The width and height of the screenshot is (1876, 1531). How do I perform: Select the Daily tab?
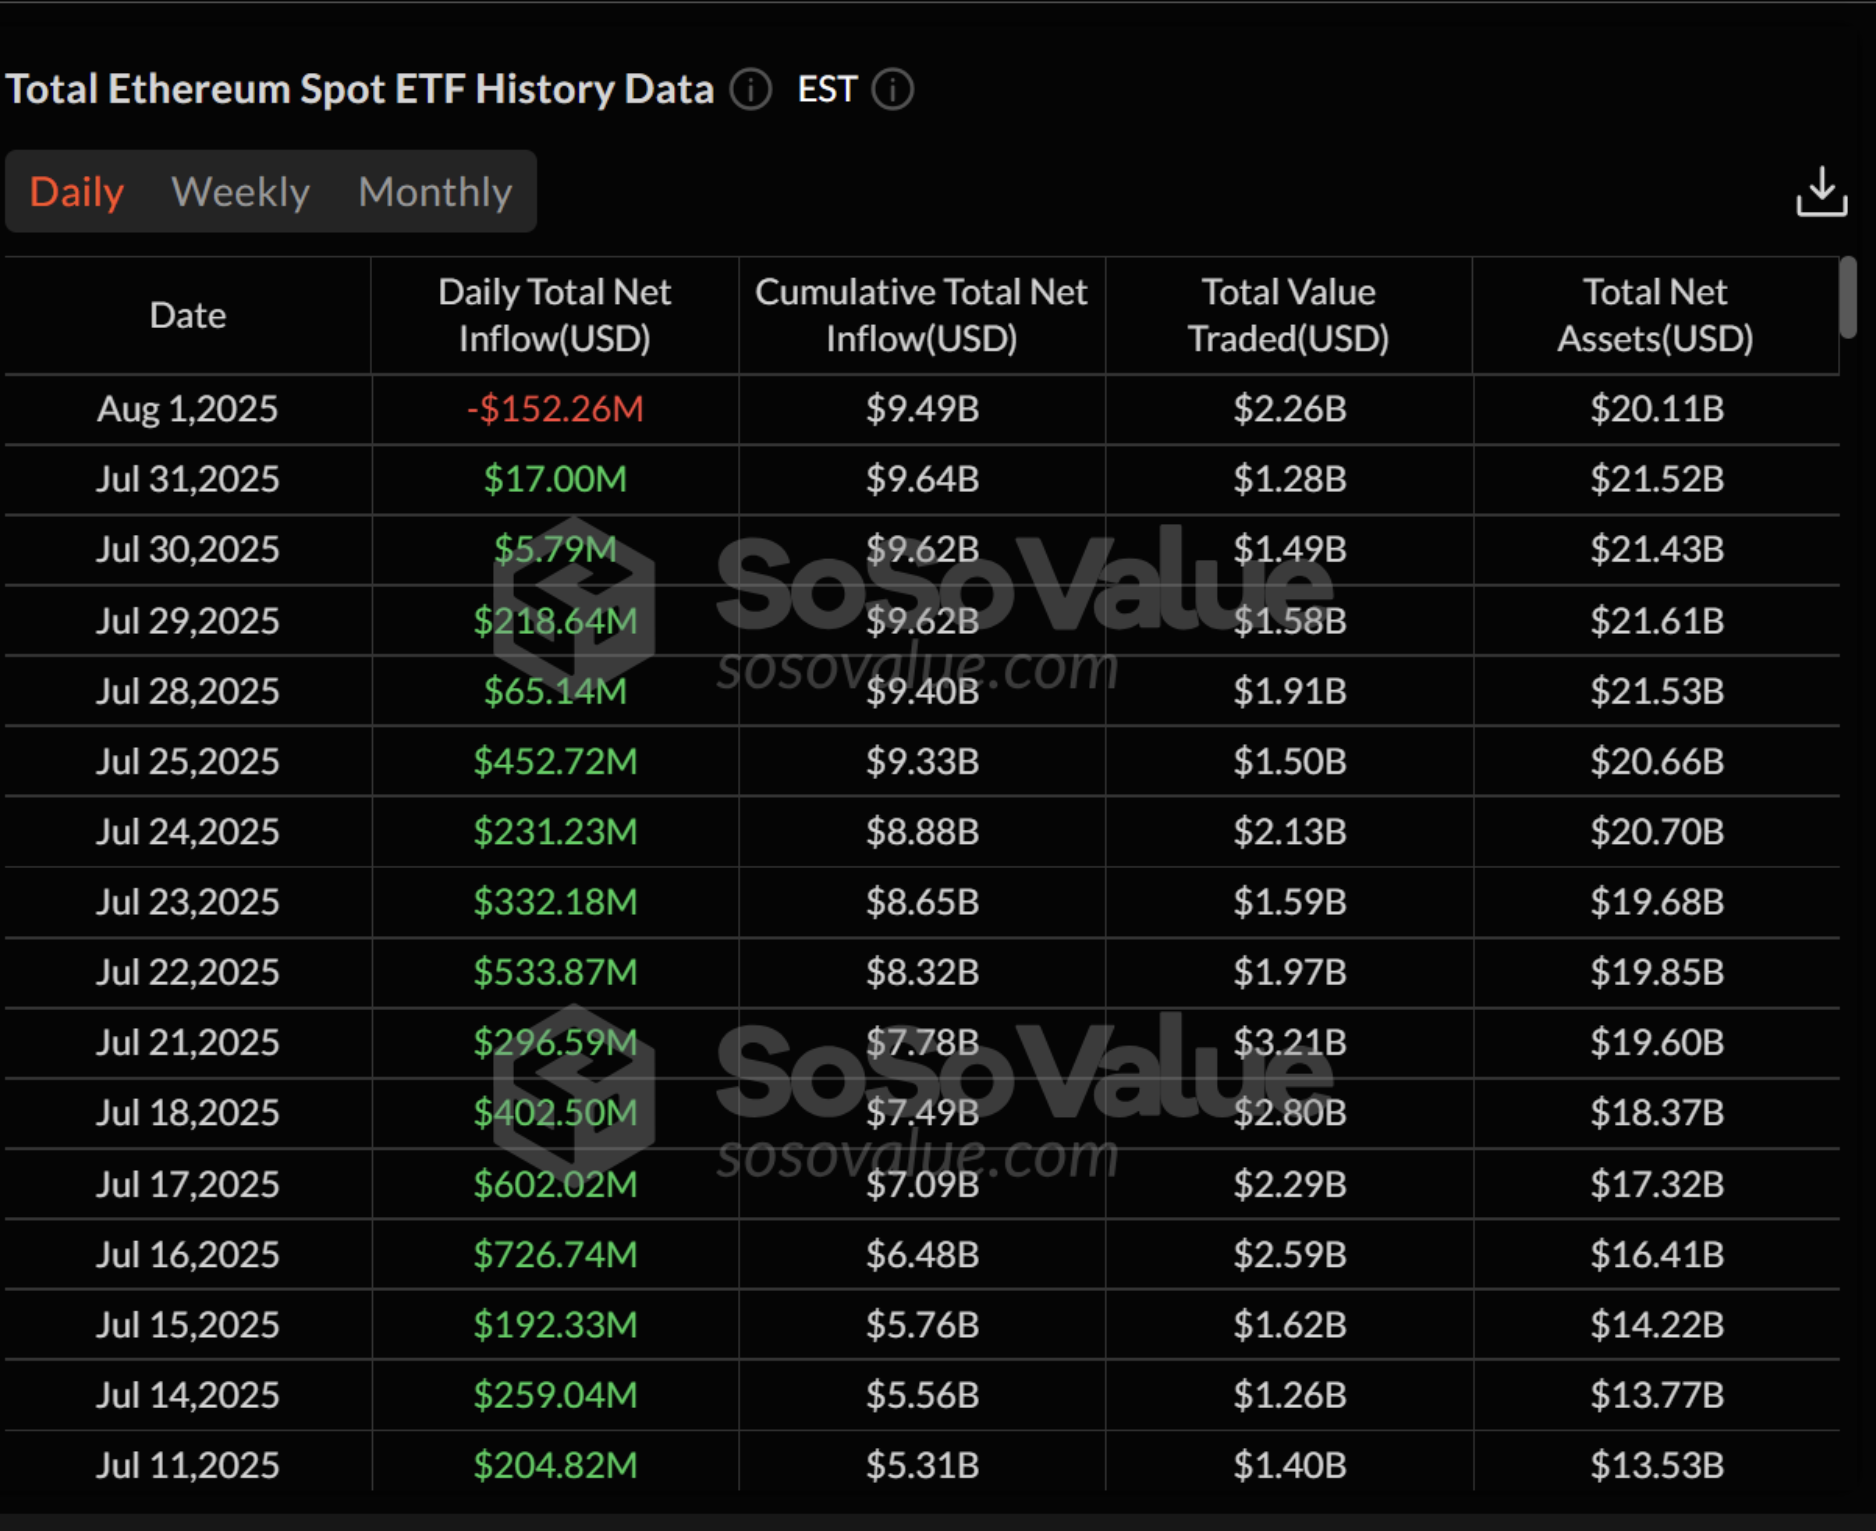click(x=77, y=192)
